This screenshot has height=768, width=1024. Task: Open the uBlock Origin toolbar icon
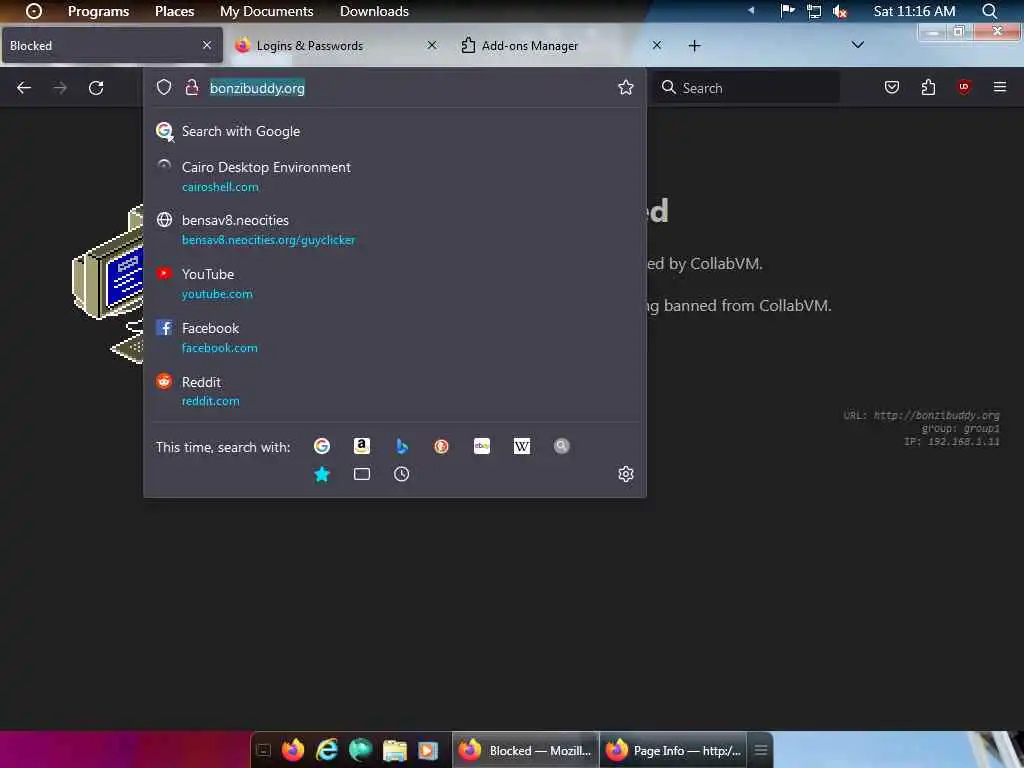pyautogui.click(x=964, y=88)
